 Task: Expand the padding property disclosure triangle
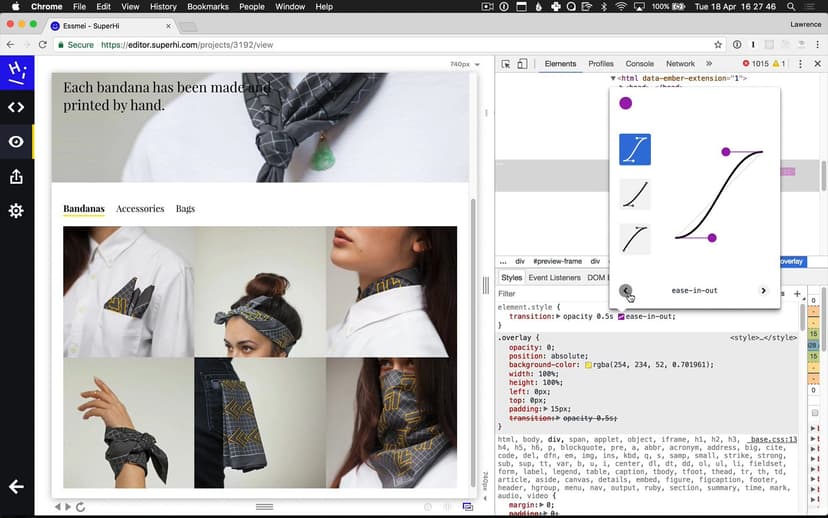(x=546, y=408)
